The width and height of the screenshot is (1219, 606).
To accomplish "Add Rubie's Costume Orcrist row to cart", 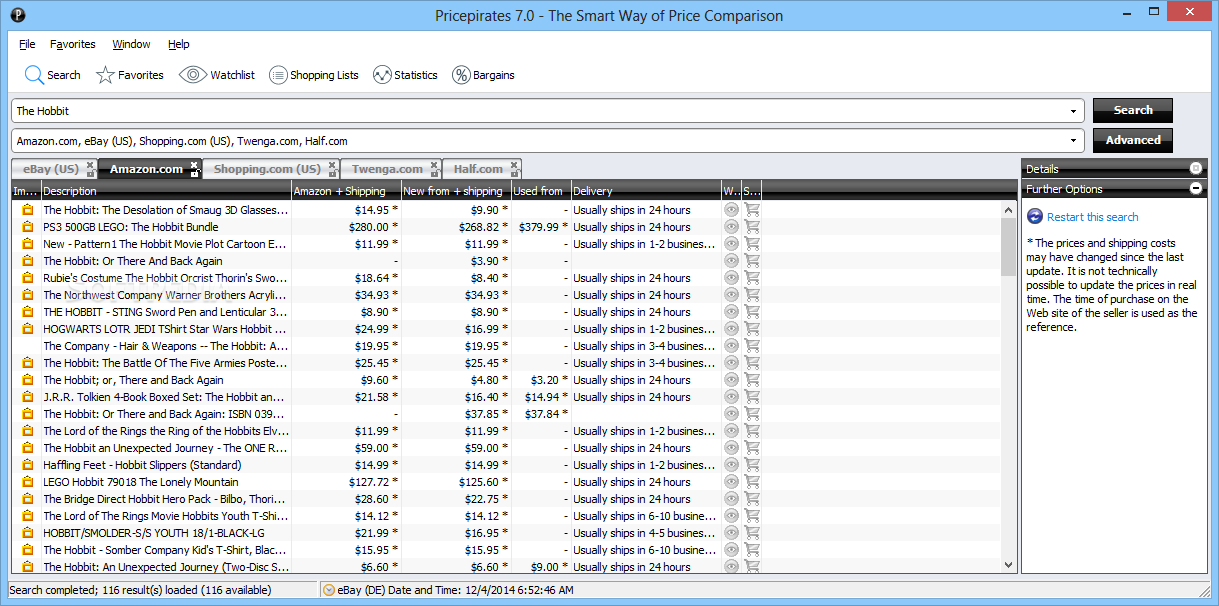I will 752,278.
